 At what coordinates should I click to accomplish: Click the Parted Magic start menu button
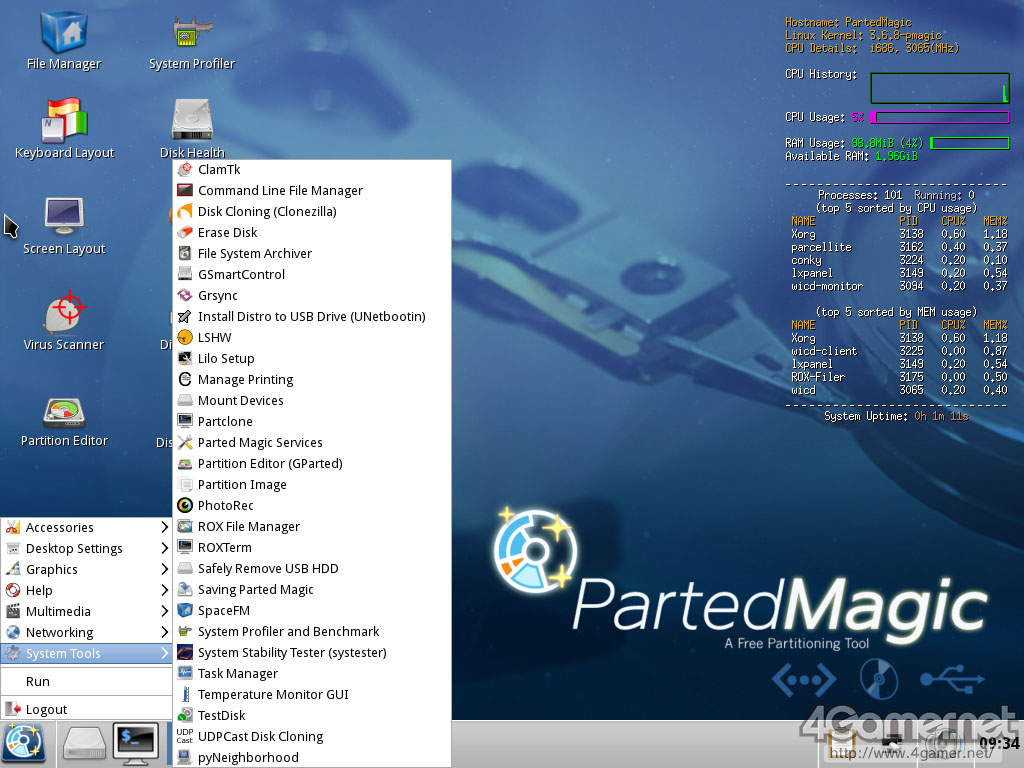pyautogui.click(x=24, y=744)
